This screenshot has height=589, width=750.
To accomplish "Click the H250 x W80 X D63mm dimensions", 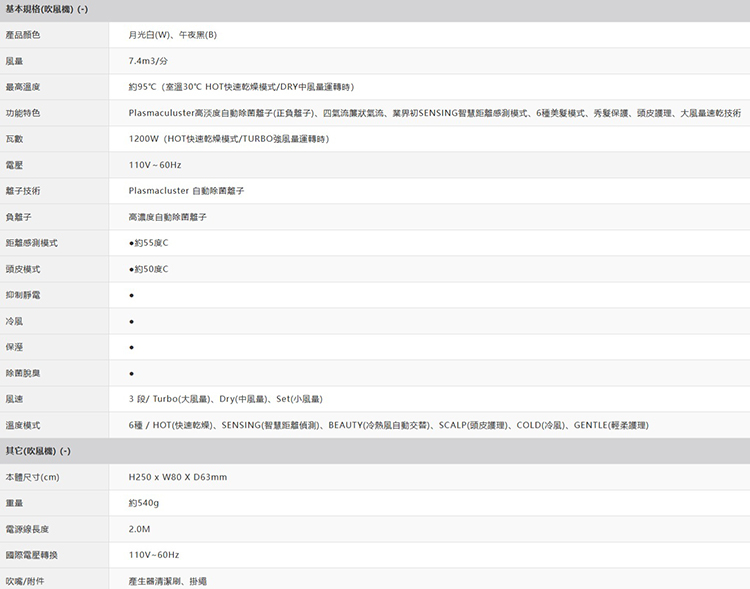I will click(178, 477).
